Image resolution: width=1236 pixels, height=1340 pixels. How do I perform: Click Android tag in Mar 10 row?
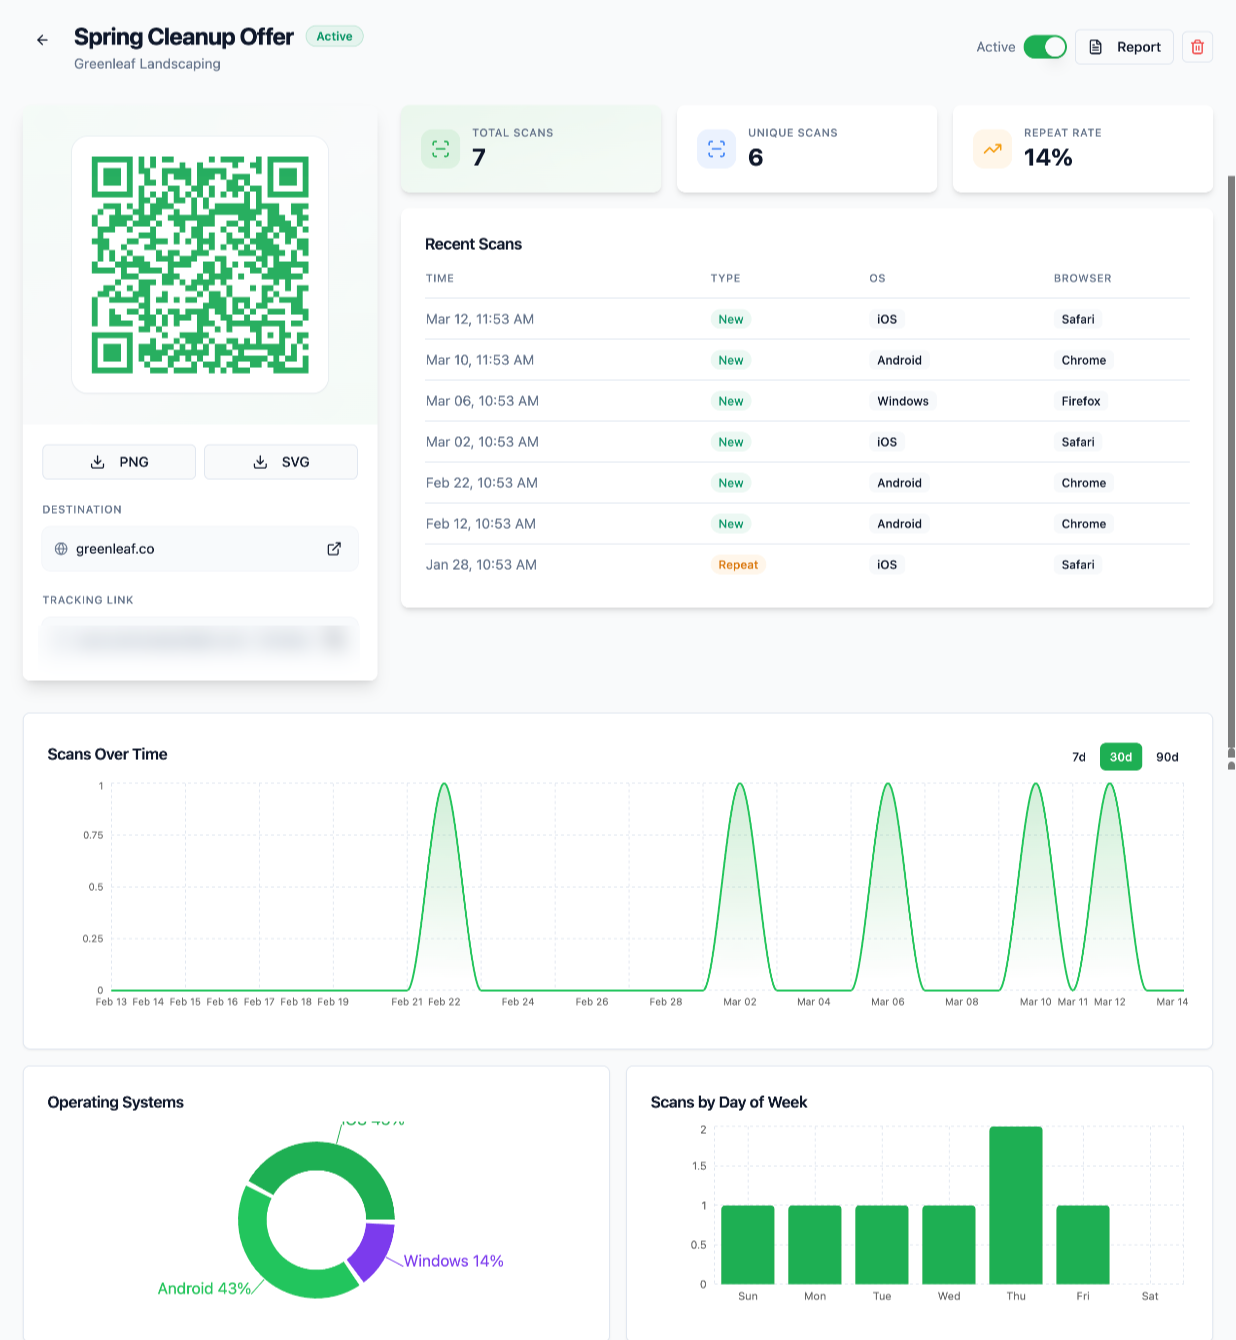(x=899, y=360)
